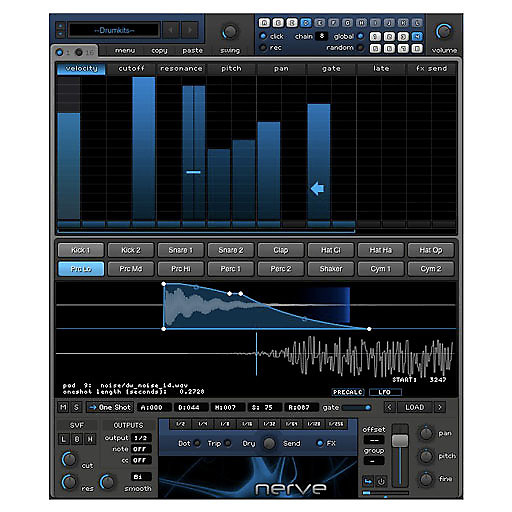Image resolution: width=512 pixels, height=512 pixels.
Task: Click the previous preset arrow button
Action: click(171, 30)
